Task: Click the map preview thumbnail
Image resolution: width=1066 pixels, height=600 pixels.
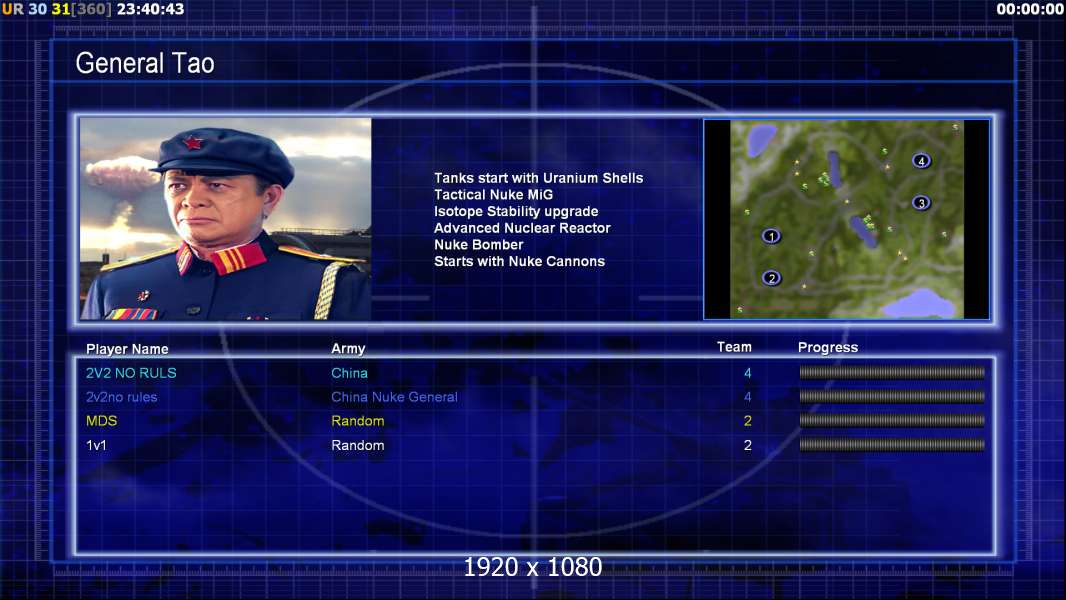Action: pyautogui.click(x=846, y=219)
